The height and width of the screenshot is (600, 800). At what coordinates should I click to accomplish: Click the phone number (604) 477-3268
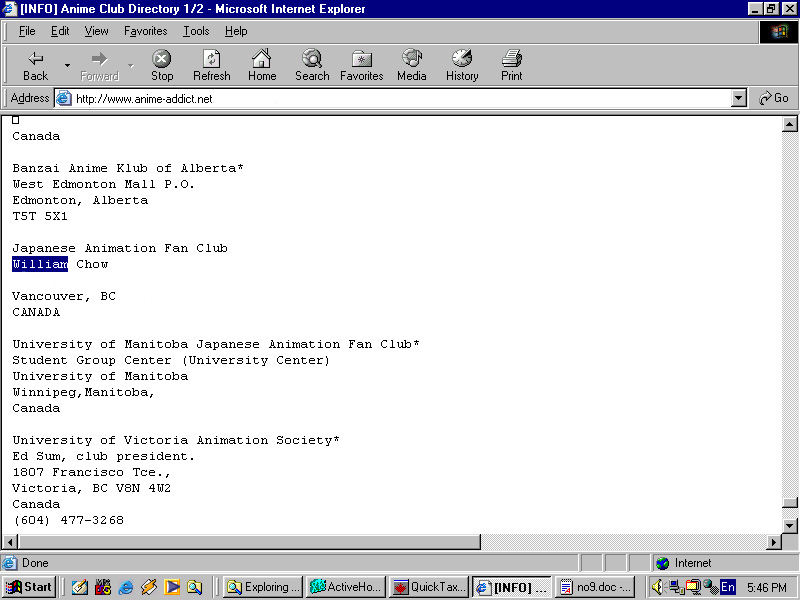(68, 520)
